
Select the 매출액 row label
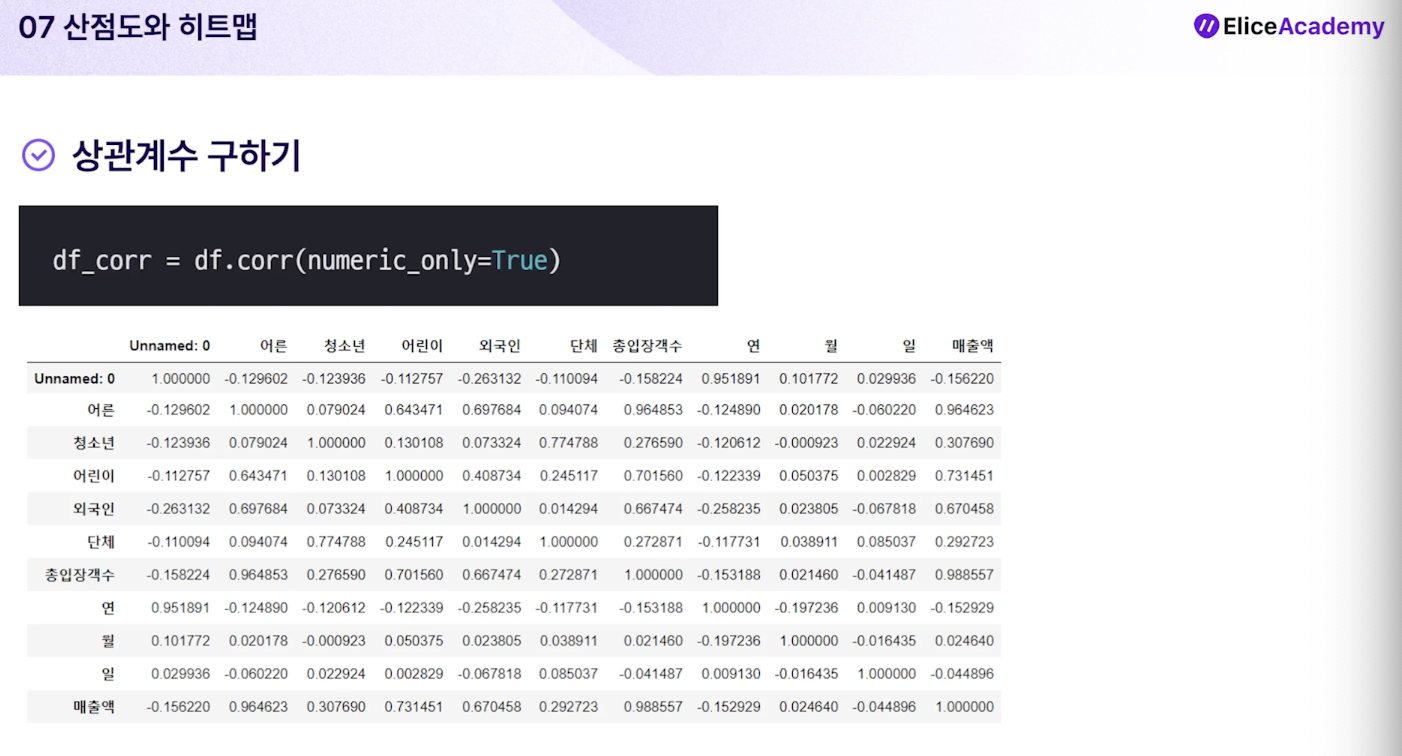94,707
